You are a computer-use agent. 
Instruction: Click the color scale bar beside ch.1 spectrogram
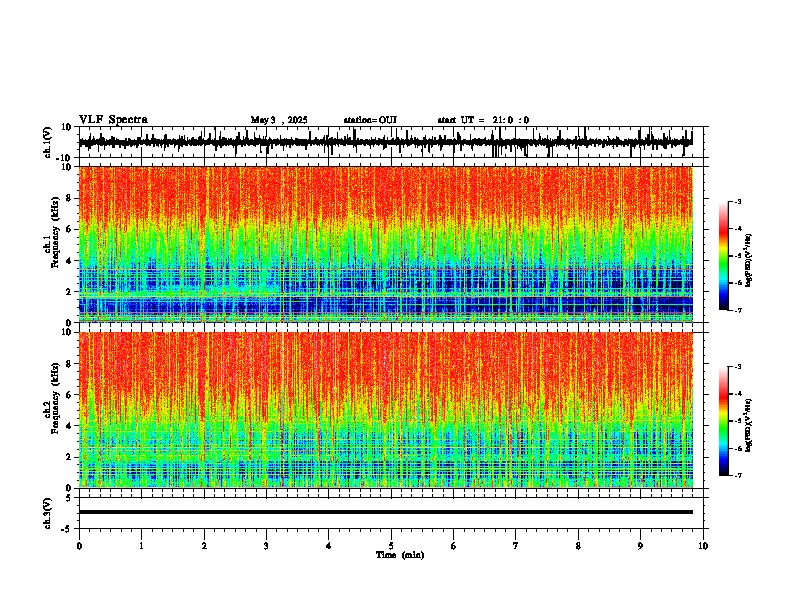(x=724, y=256)
